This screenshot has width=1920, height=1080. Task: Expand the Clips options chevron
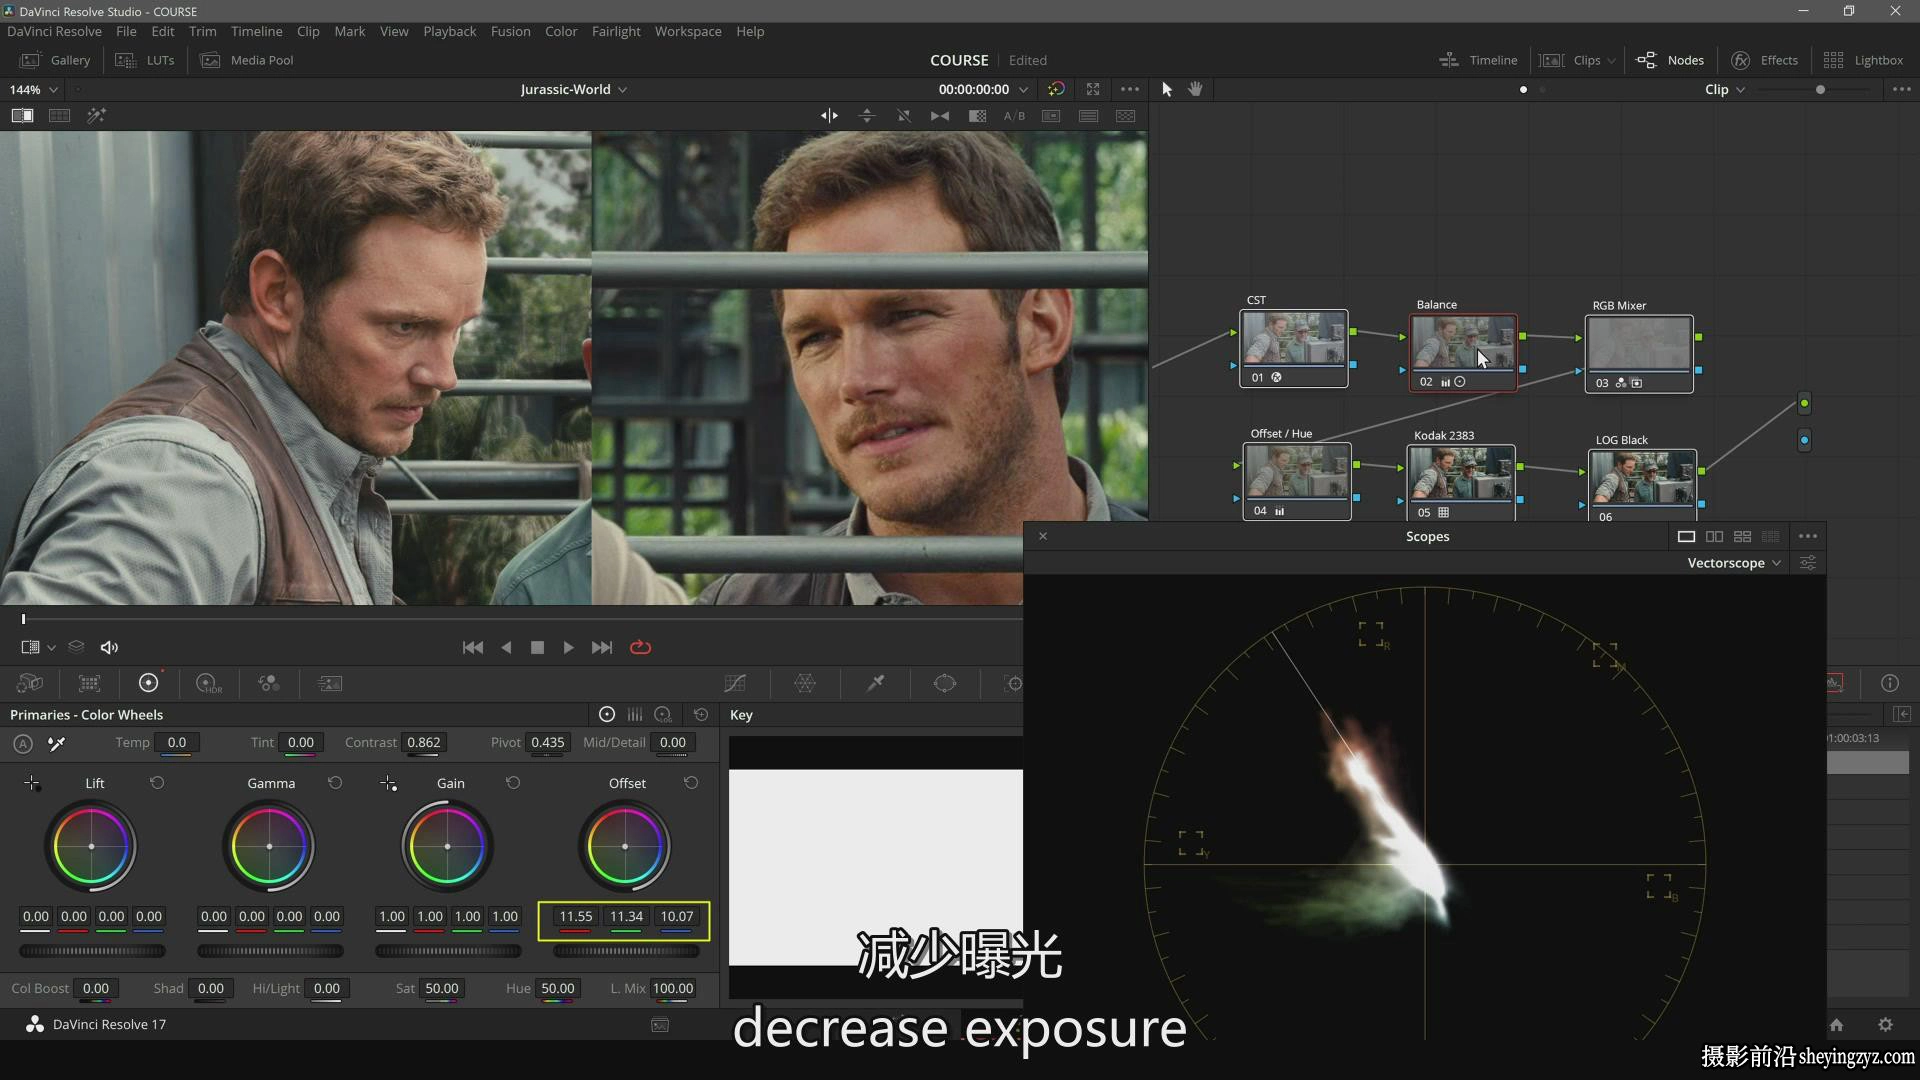click(x=1611, y=61)
